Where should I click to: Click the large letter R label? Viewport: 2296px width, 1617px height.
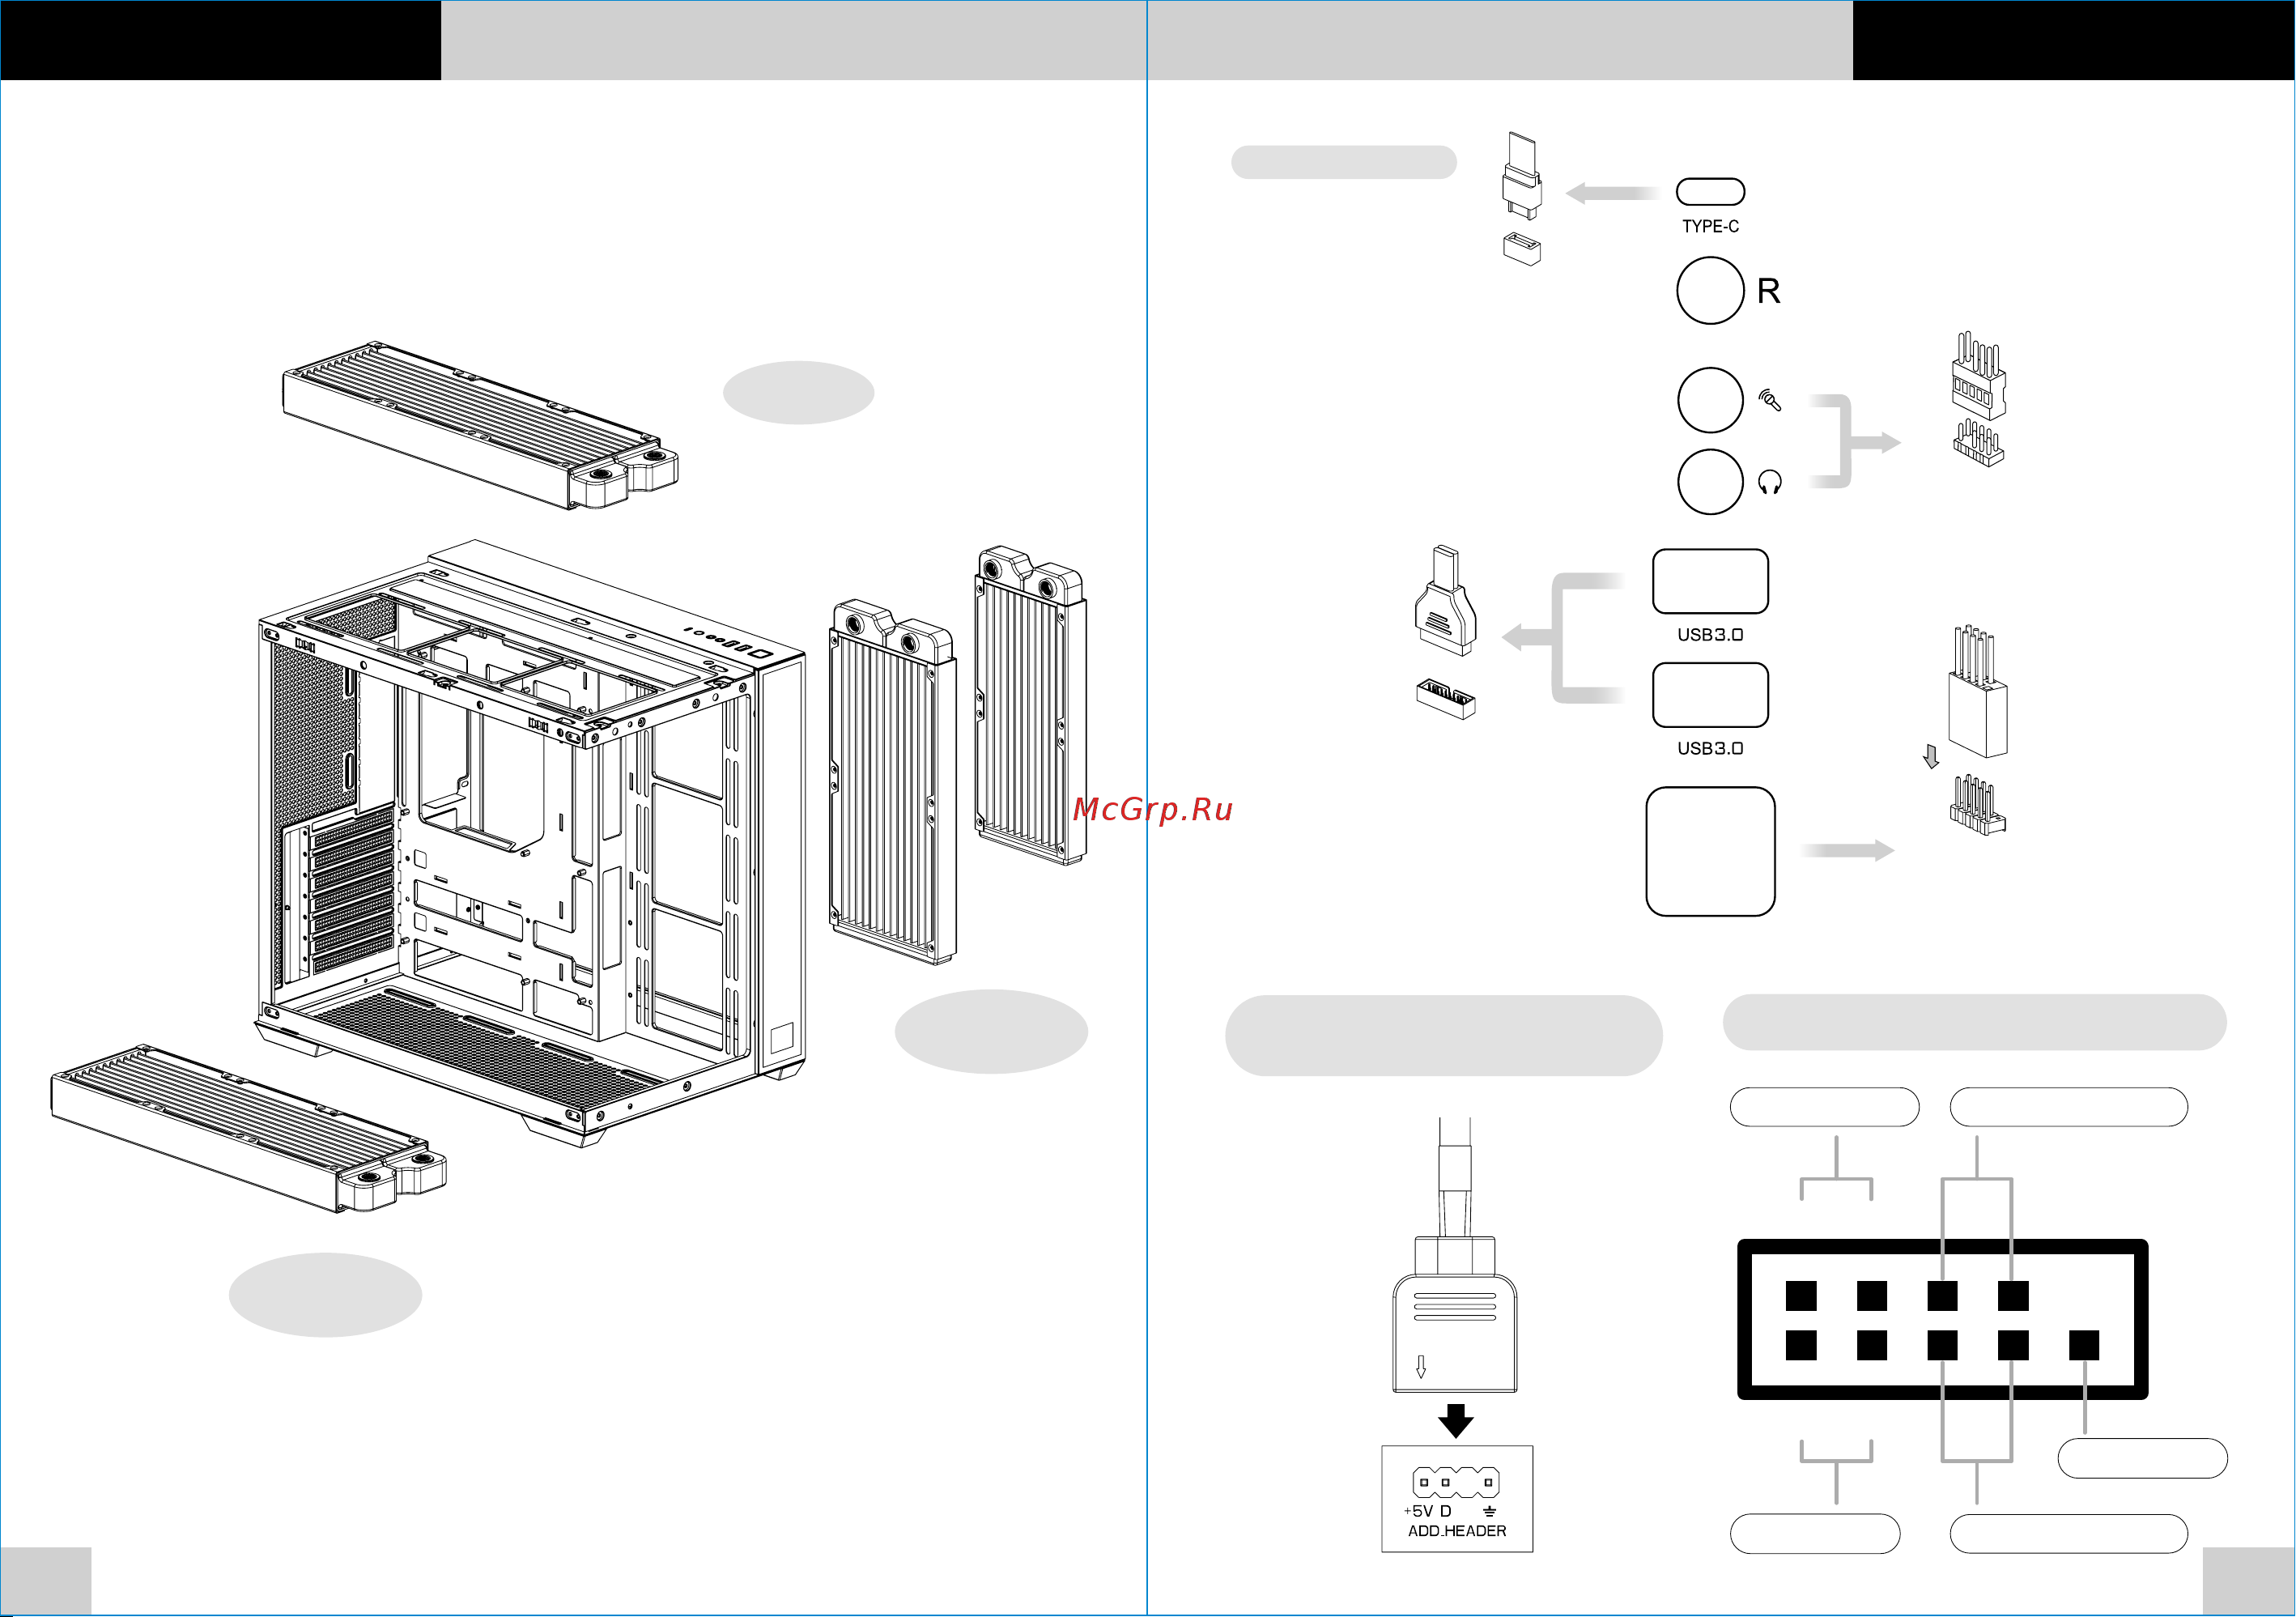[x=1768, y=291]
